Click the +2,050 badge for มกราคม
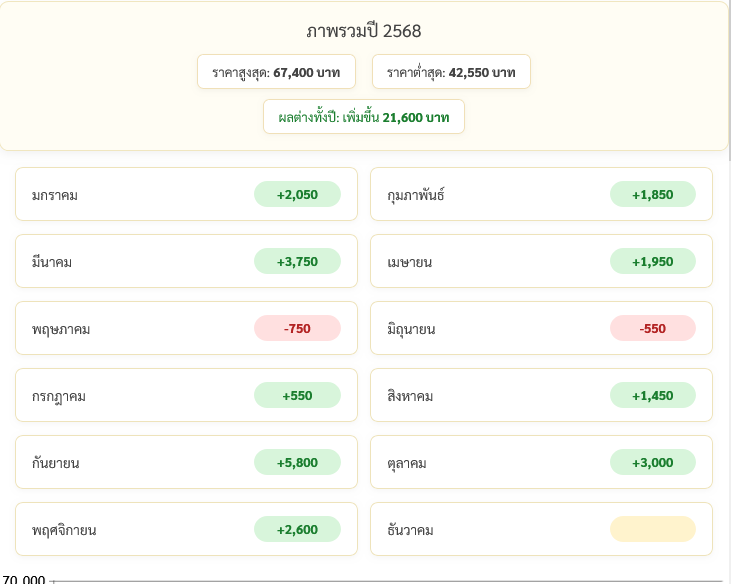 (x=297, y=194)
